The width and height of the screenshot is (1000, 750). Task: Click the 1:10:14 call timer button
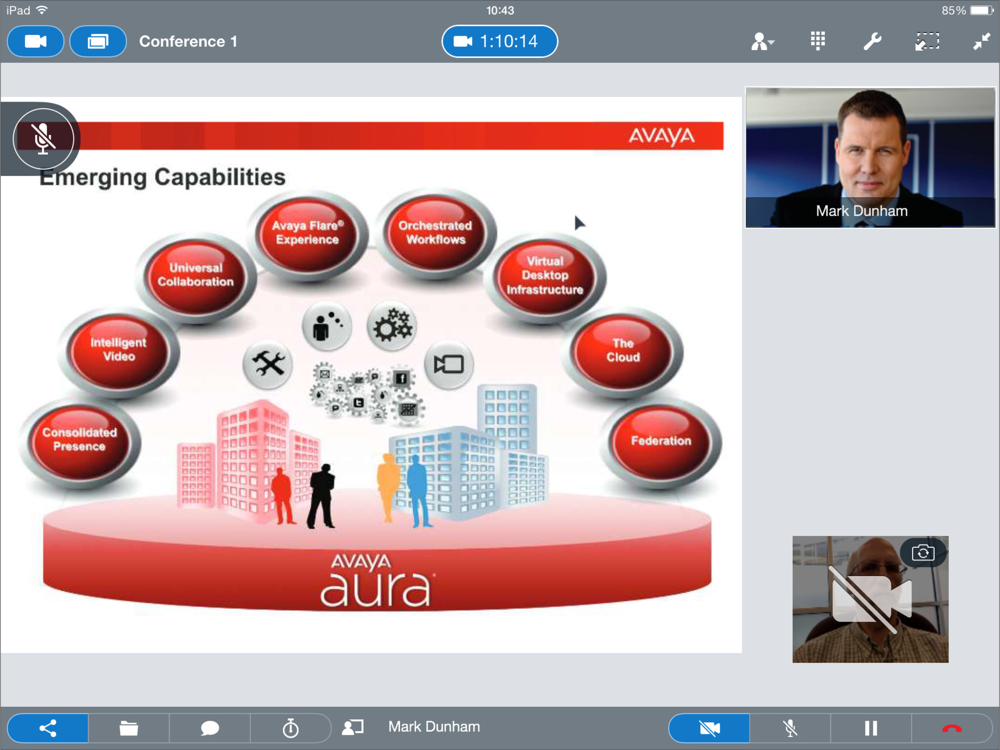(499, 41)
